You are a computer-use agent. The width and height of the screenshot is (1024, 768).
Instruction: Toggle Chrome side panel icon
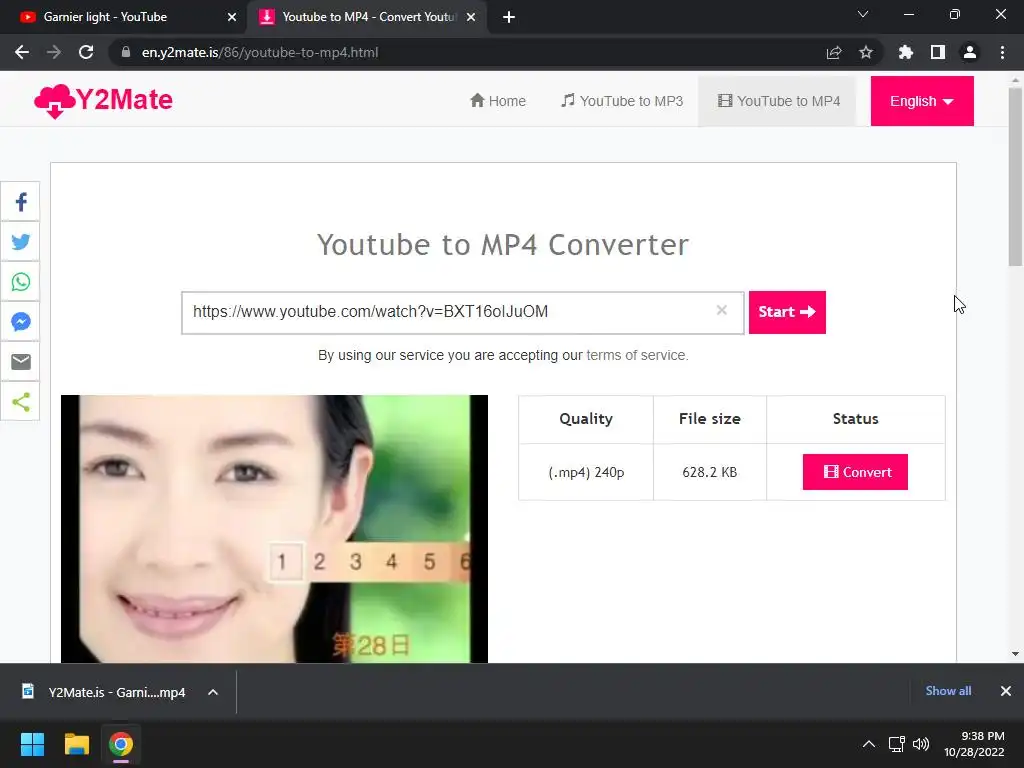tap(937, 52)
